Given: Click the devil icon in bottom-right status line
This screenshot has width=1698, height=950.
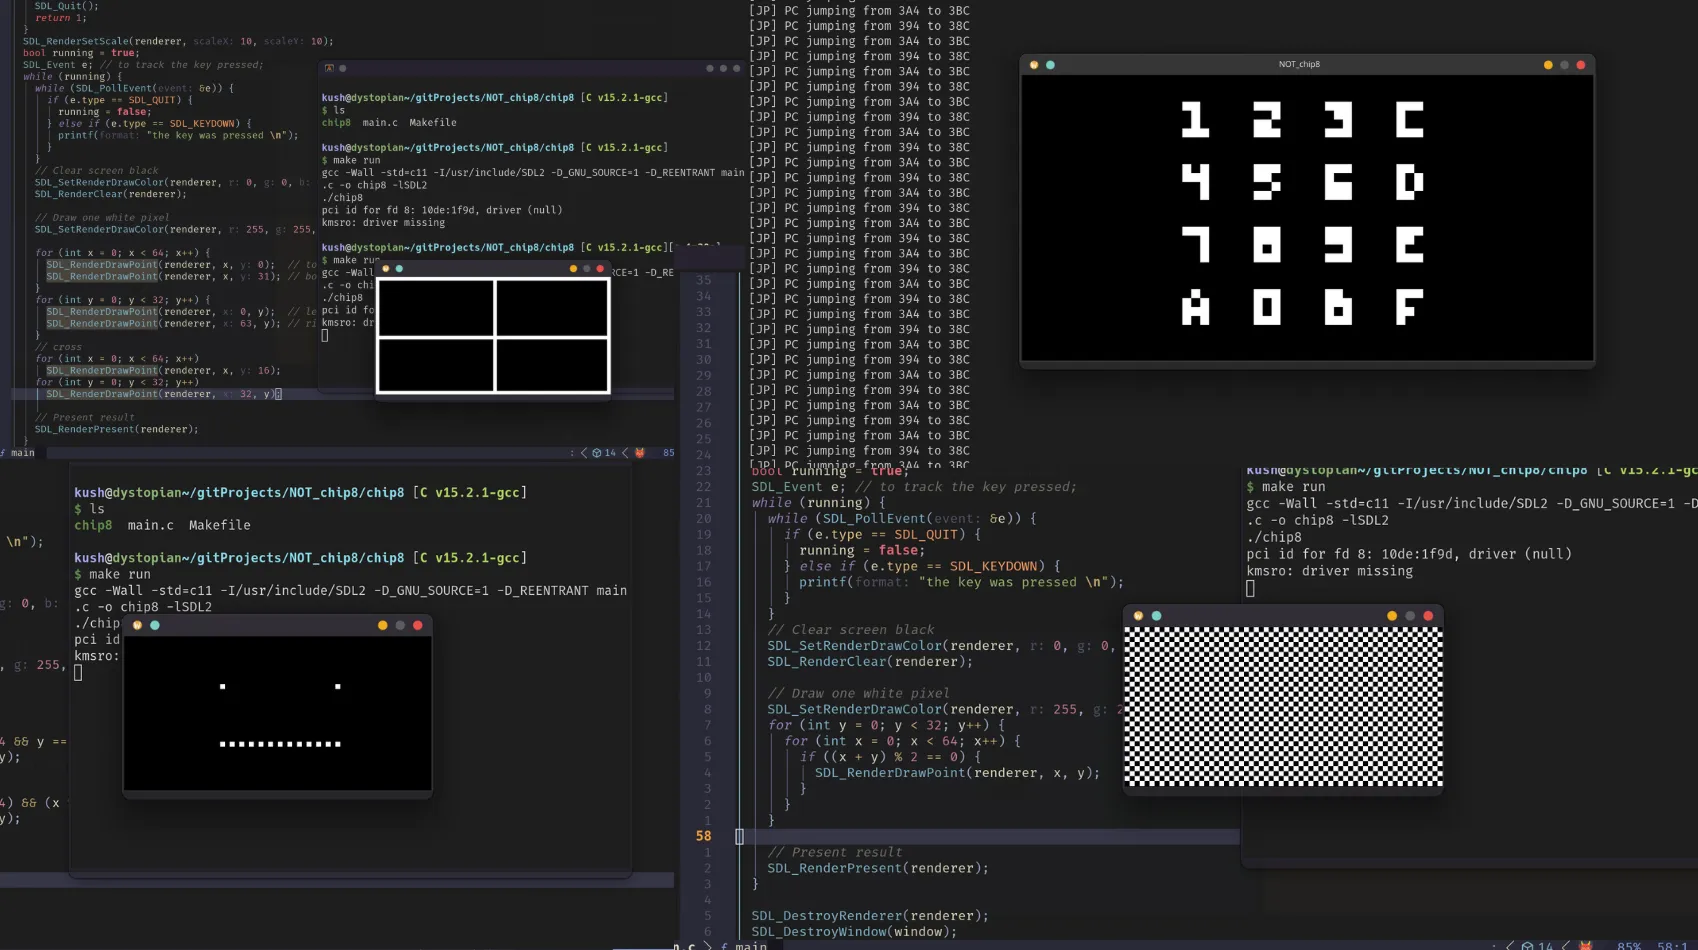Looking at the screenshot, I should (1585, 945).
